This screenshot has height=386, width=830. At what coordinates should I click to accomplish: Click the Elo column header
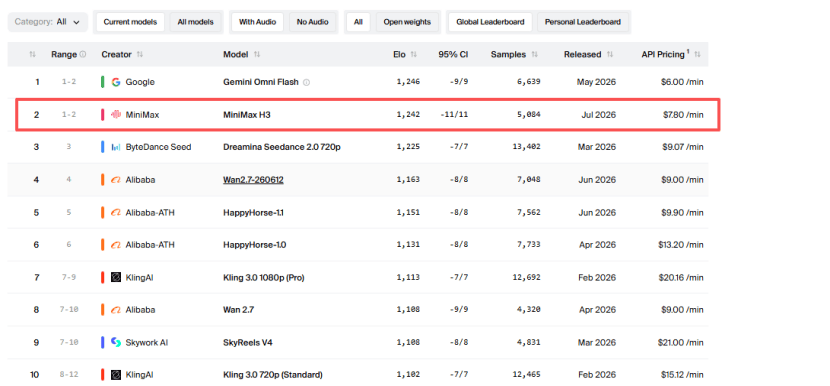click(399, 55)
